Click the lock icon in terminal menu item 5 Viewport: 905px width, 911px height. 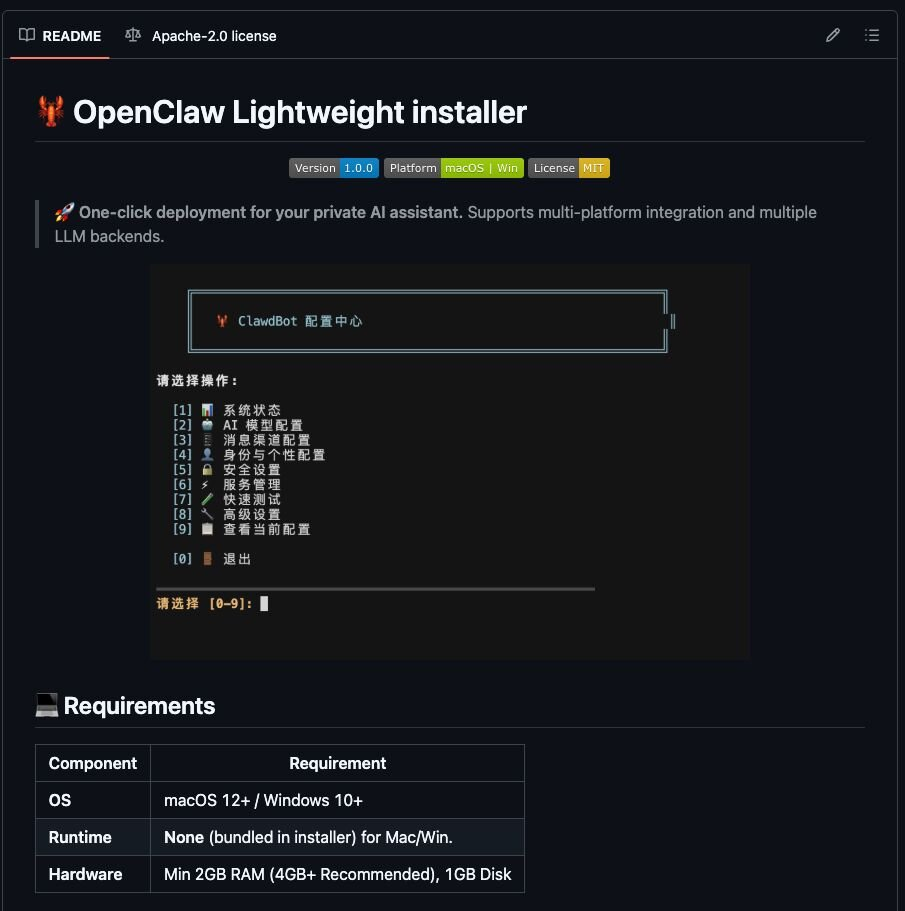click(207, 470)
